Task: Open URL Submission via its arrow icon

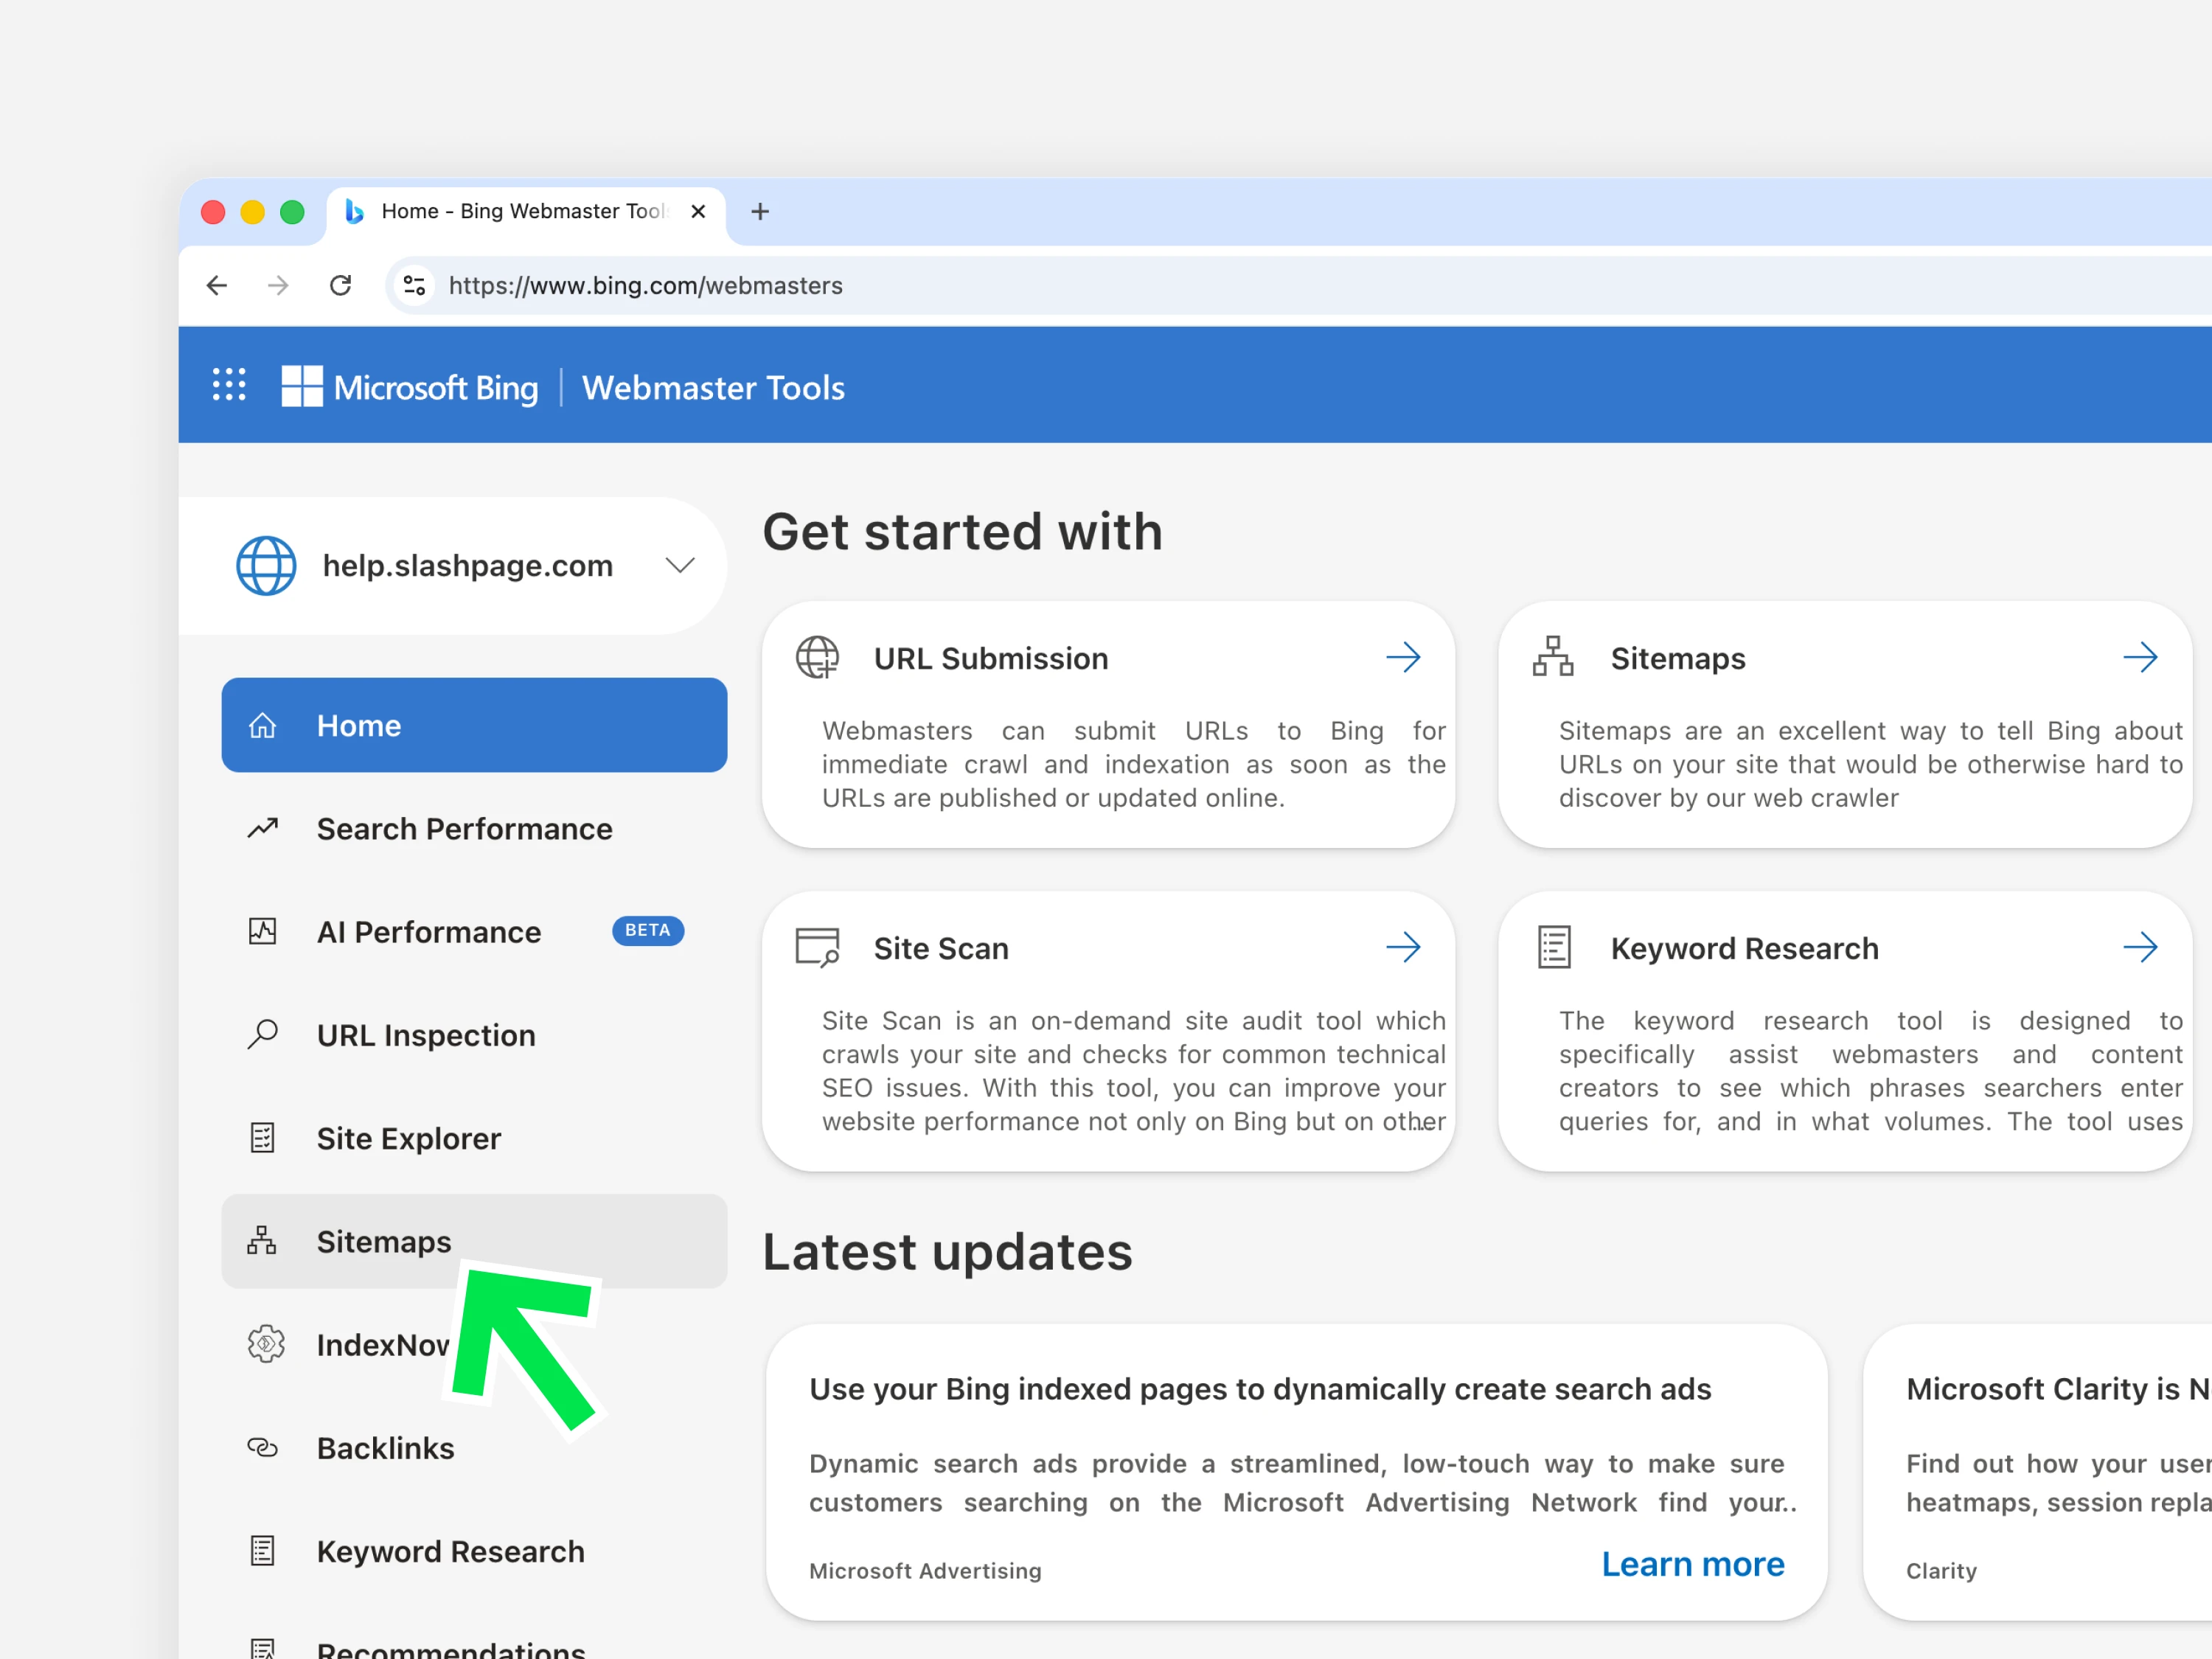Action: coord(1403,658)
